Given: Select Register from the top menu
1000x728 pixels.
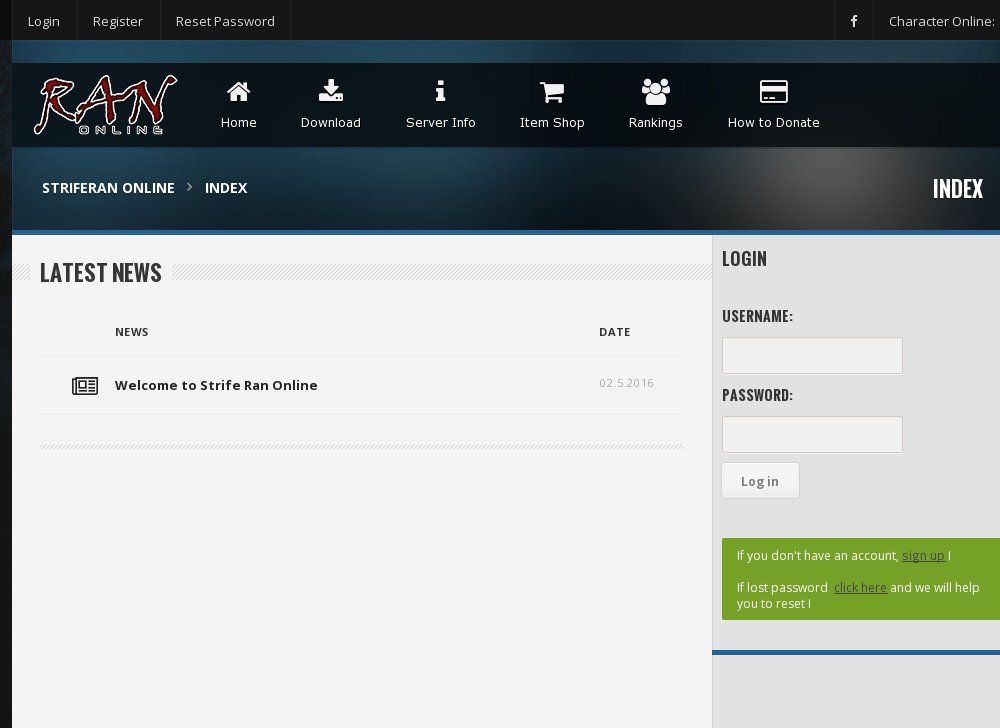Looking at the screenshot, I should tap(118, 20).
